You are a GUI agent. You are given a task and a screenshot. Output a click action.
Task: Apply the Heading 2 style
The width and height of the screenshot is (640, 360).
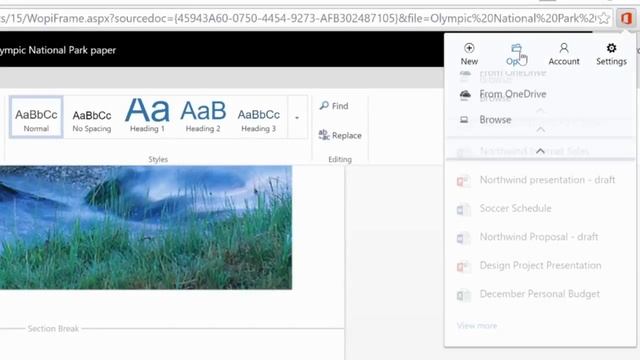tap(203, 117)
